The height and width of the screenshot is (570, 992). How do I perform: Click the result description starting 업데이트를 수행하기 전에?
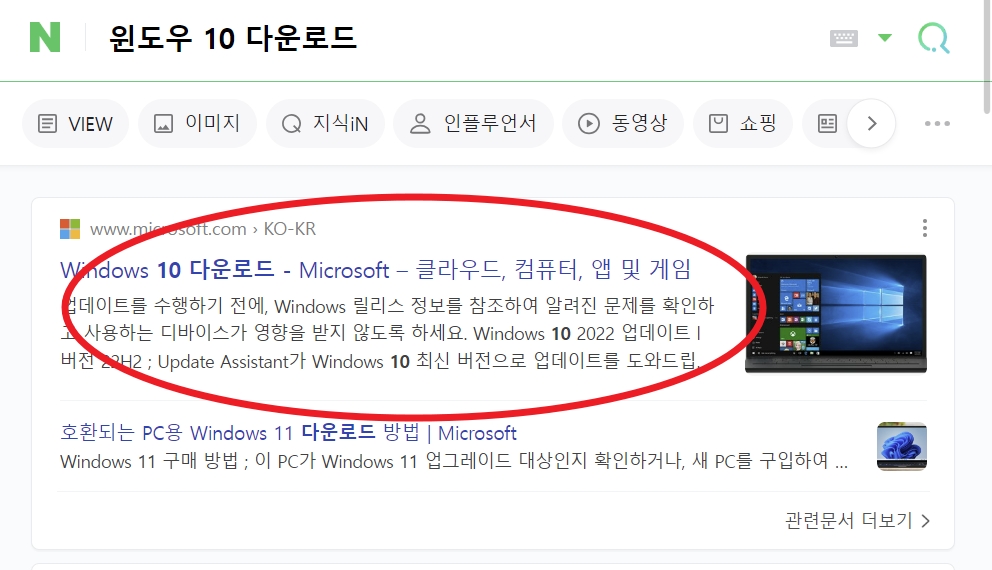(x=387, y=333)
